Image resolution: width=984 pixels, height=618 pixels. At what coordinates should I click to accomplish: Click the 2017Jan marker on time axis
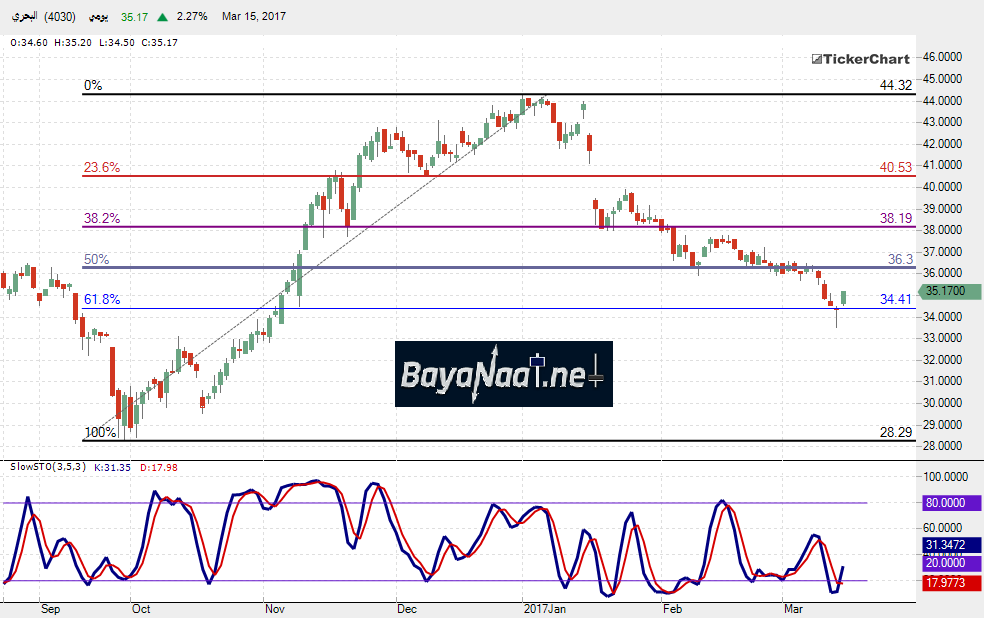click(x=545, y=607)
